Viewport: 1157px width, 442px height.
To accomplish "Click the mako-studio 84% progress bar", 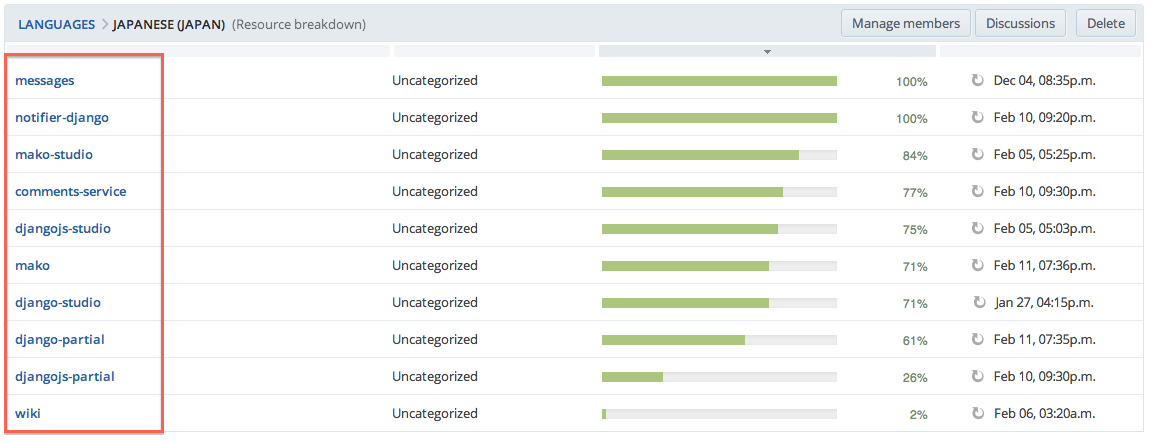I will point(719,155).
